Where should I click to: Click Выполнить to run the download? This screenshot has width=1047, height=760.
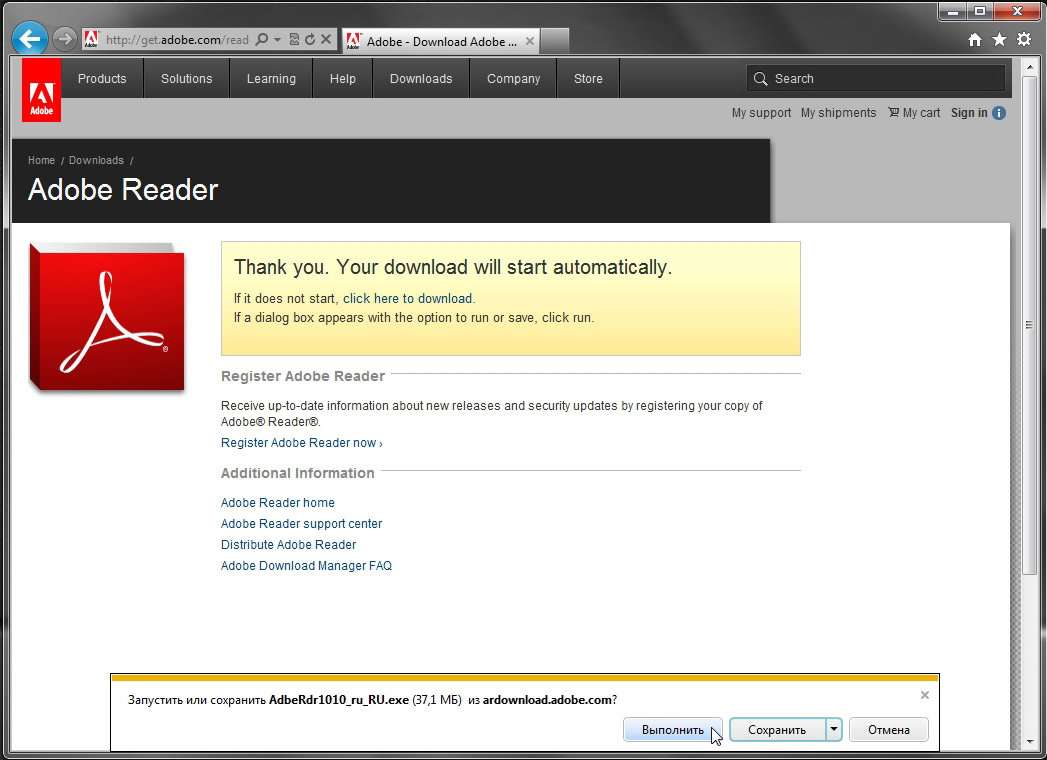pyautogui.click(x=672, y=730)
